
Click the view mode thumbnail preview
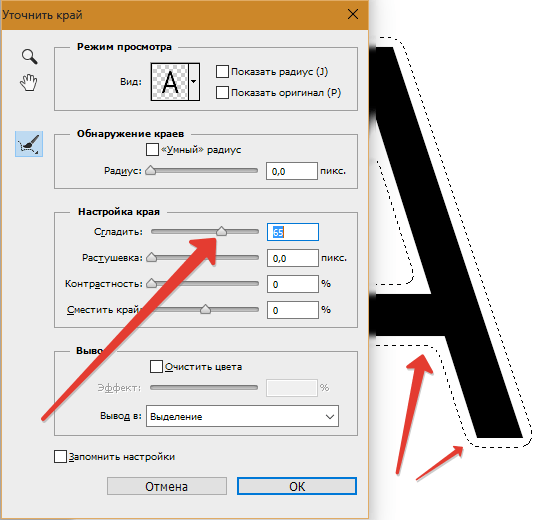coord(170,82)
